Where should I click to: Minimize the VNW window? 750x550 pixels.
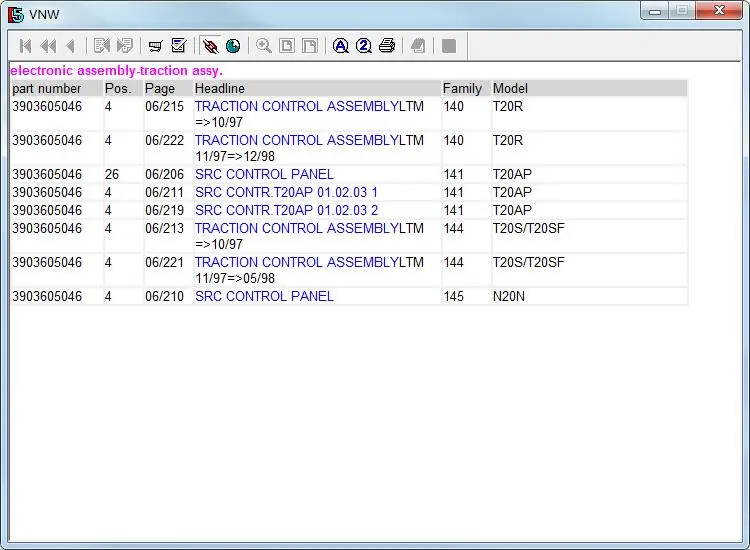(x=655, y=11)
